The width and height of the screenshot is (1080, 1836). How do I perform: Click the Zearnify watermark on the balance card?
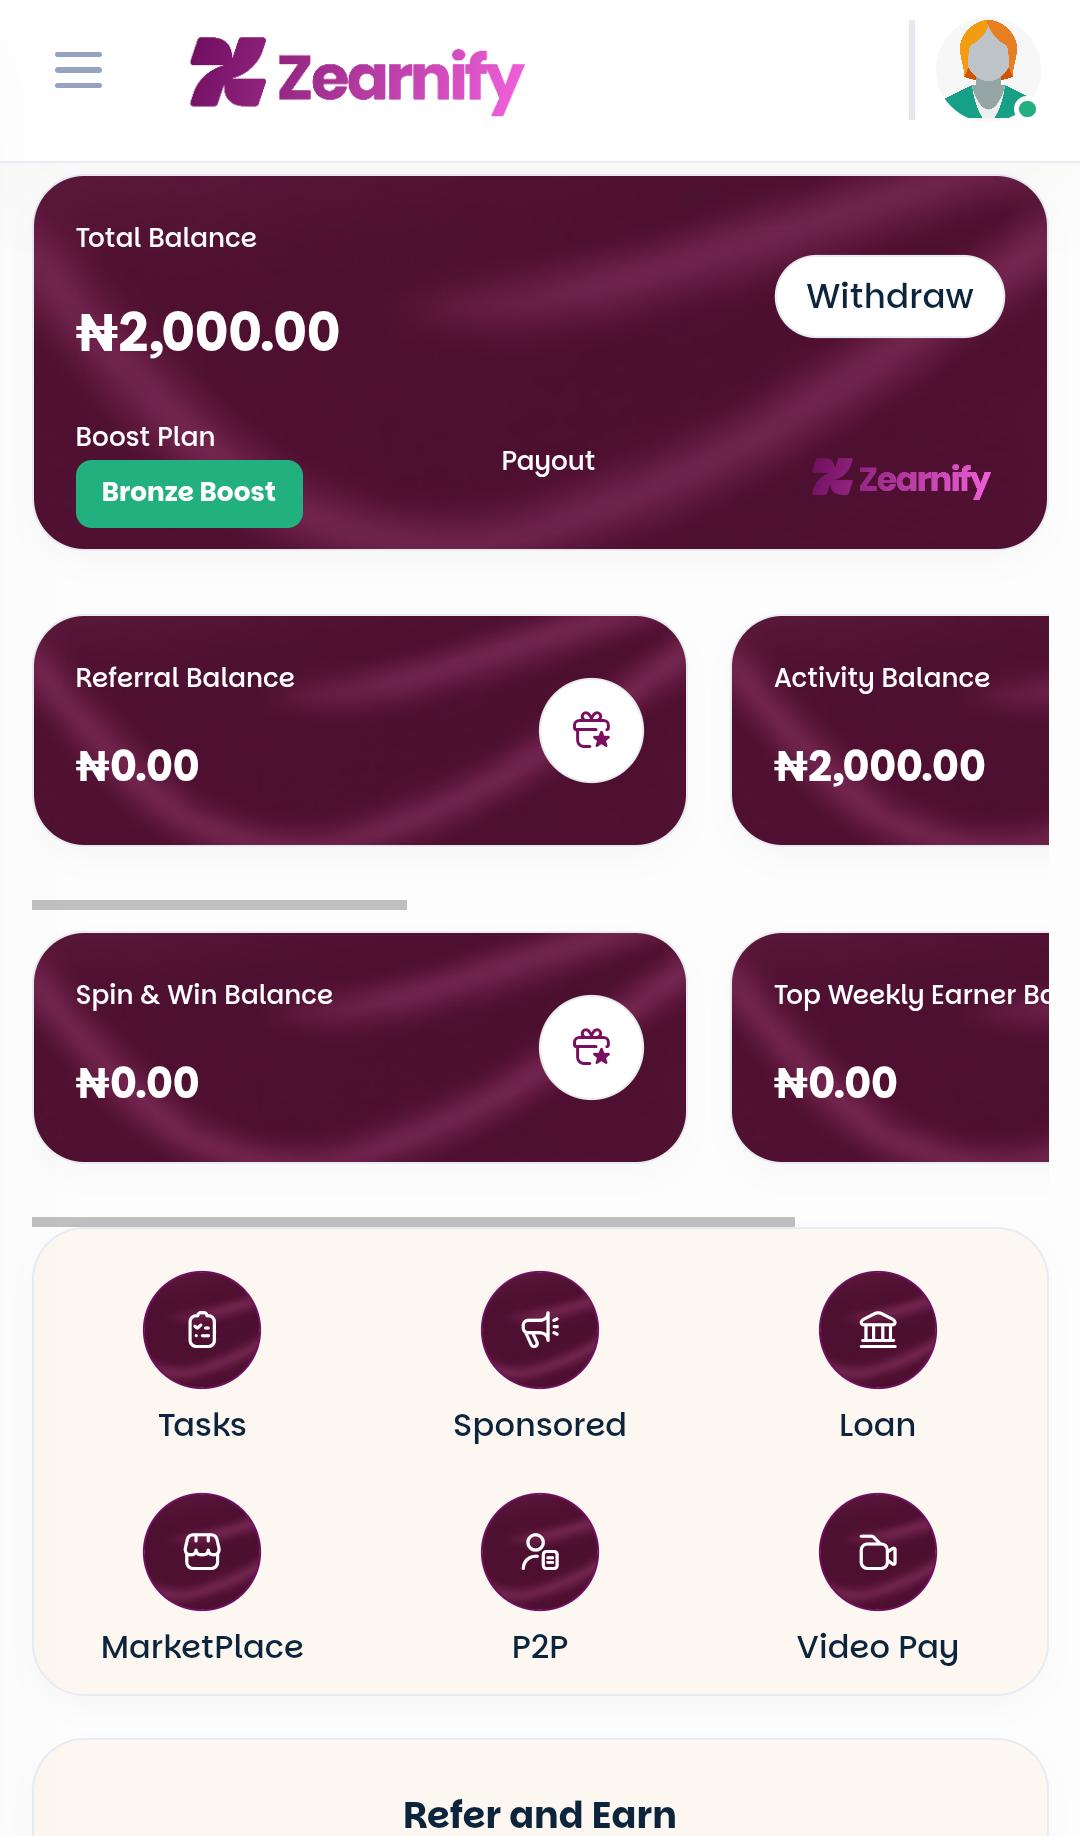coord(900,481)
